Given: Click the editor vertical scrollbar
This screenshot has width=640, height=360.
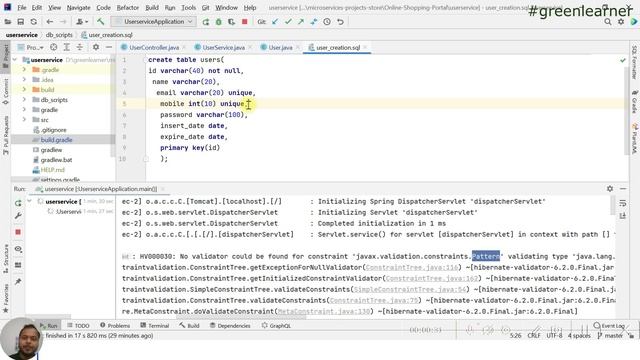Looking at the screenshot, I should coord(627,110).
